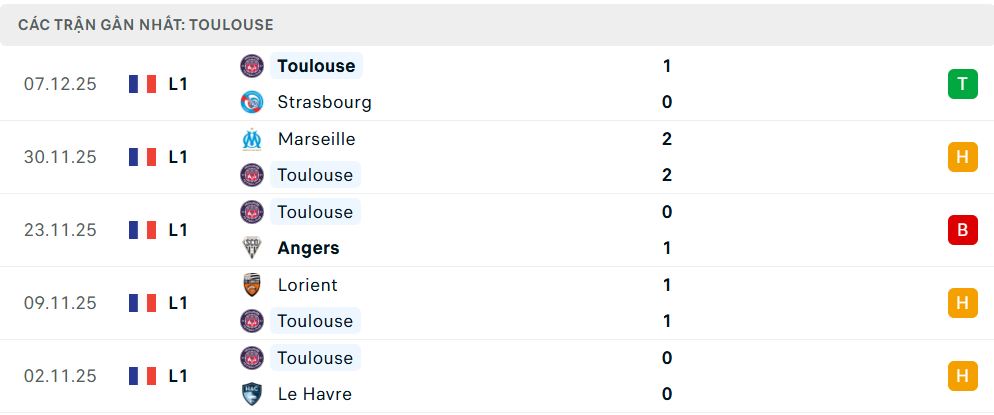The height and width of the screenshot is (415, 994).
Task: Open the bold Angers team link
Action: click(308, 248)
